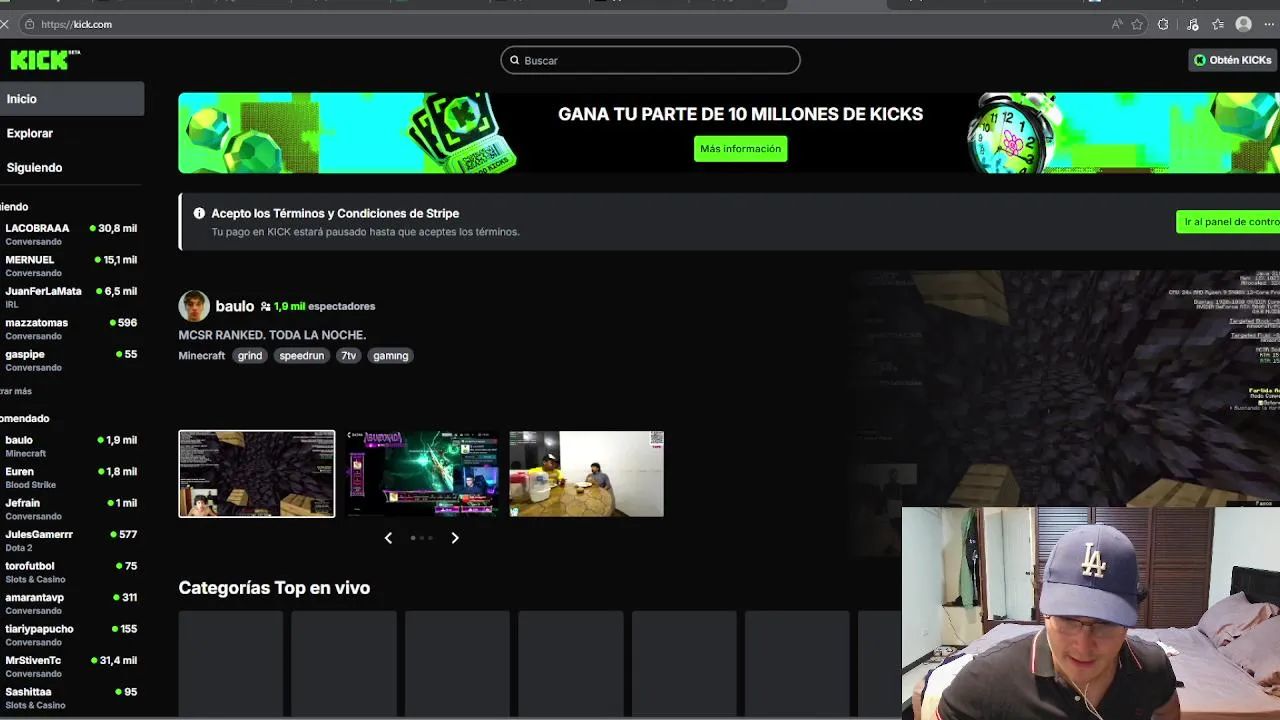
Task: Open torofutbol Slots & Casino channel
Action: (x=72, y=572)
